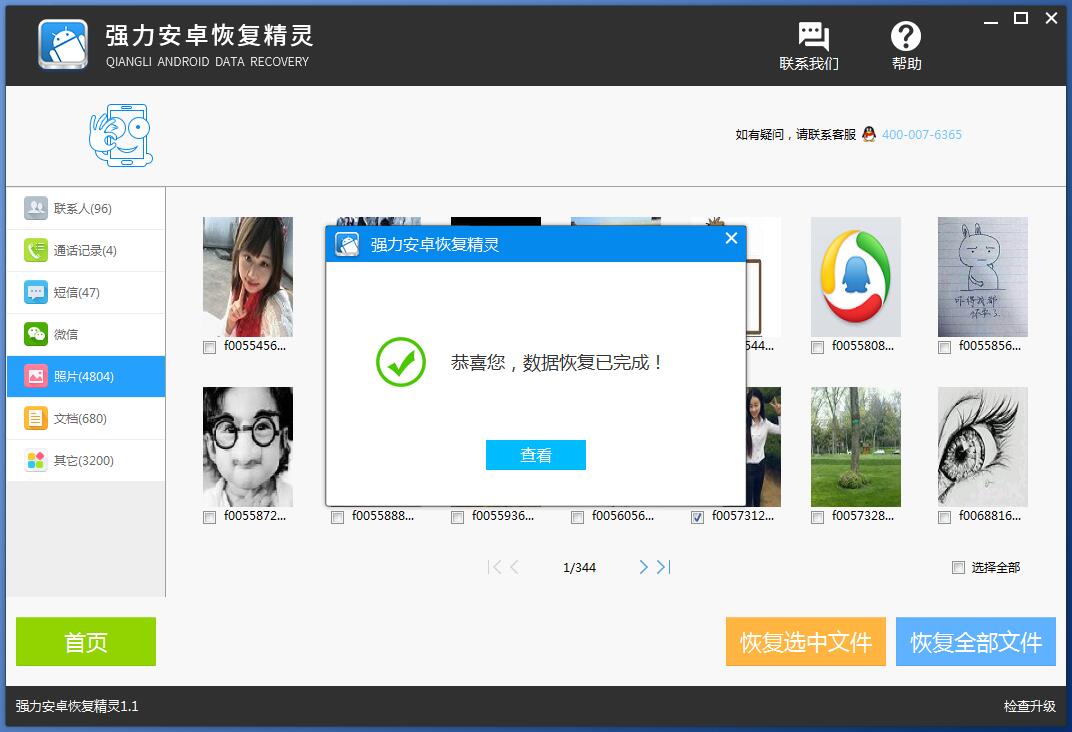Uncheck the f0057312 photo checkbox
This screenshot has width=1072, height=732.
pos(697,517)
